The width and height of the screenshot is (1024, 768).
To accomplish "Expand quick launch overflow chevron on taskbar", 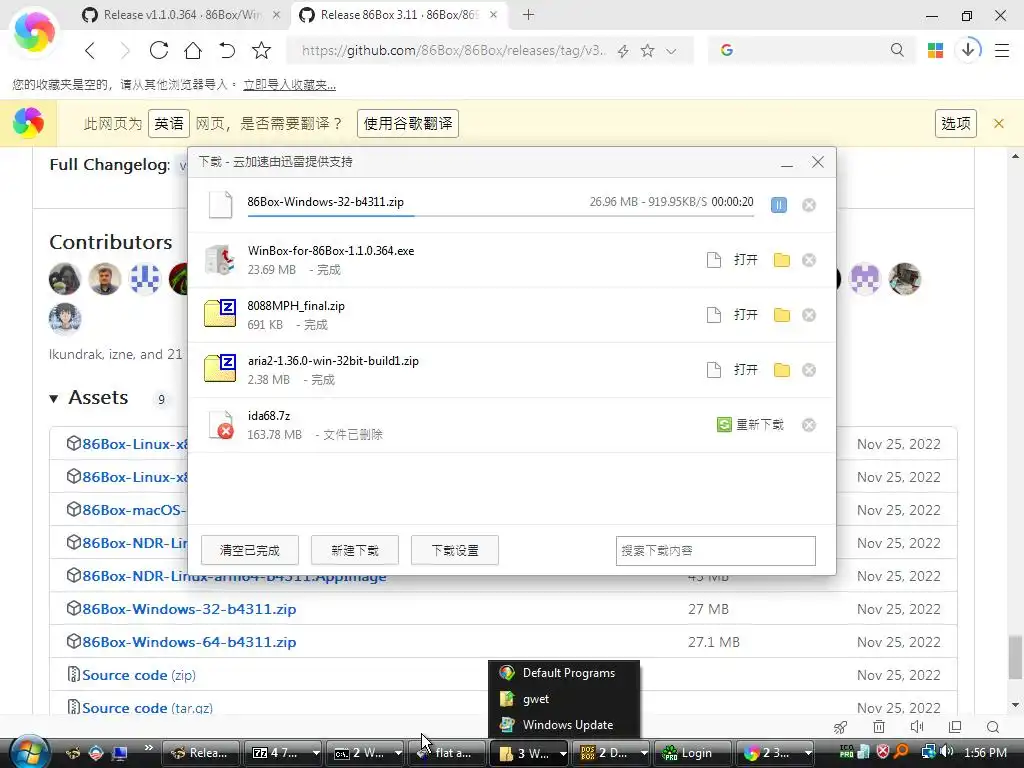I will click(148, 748).
